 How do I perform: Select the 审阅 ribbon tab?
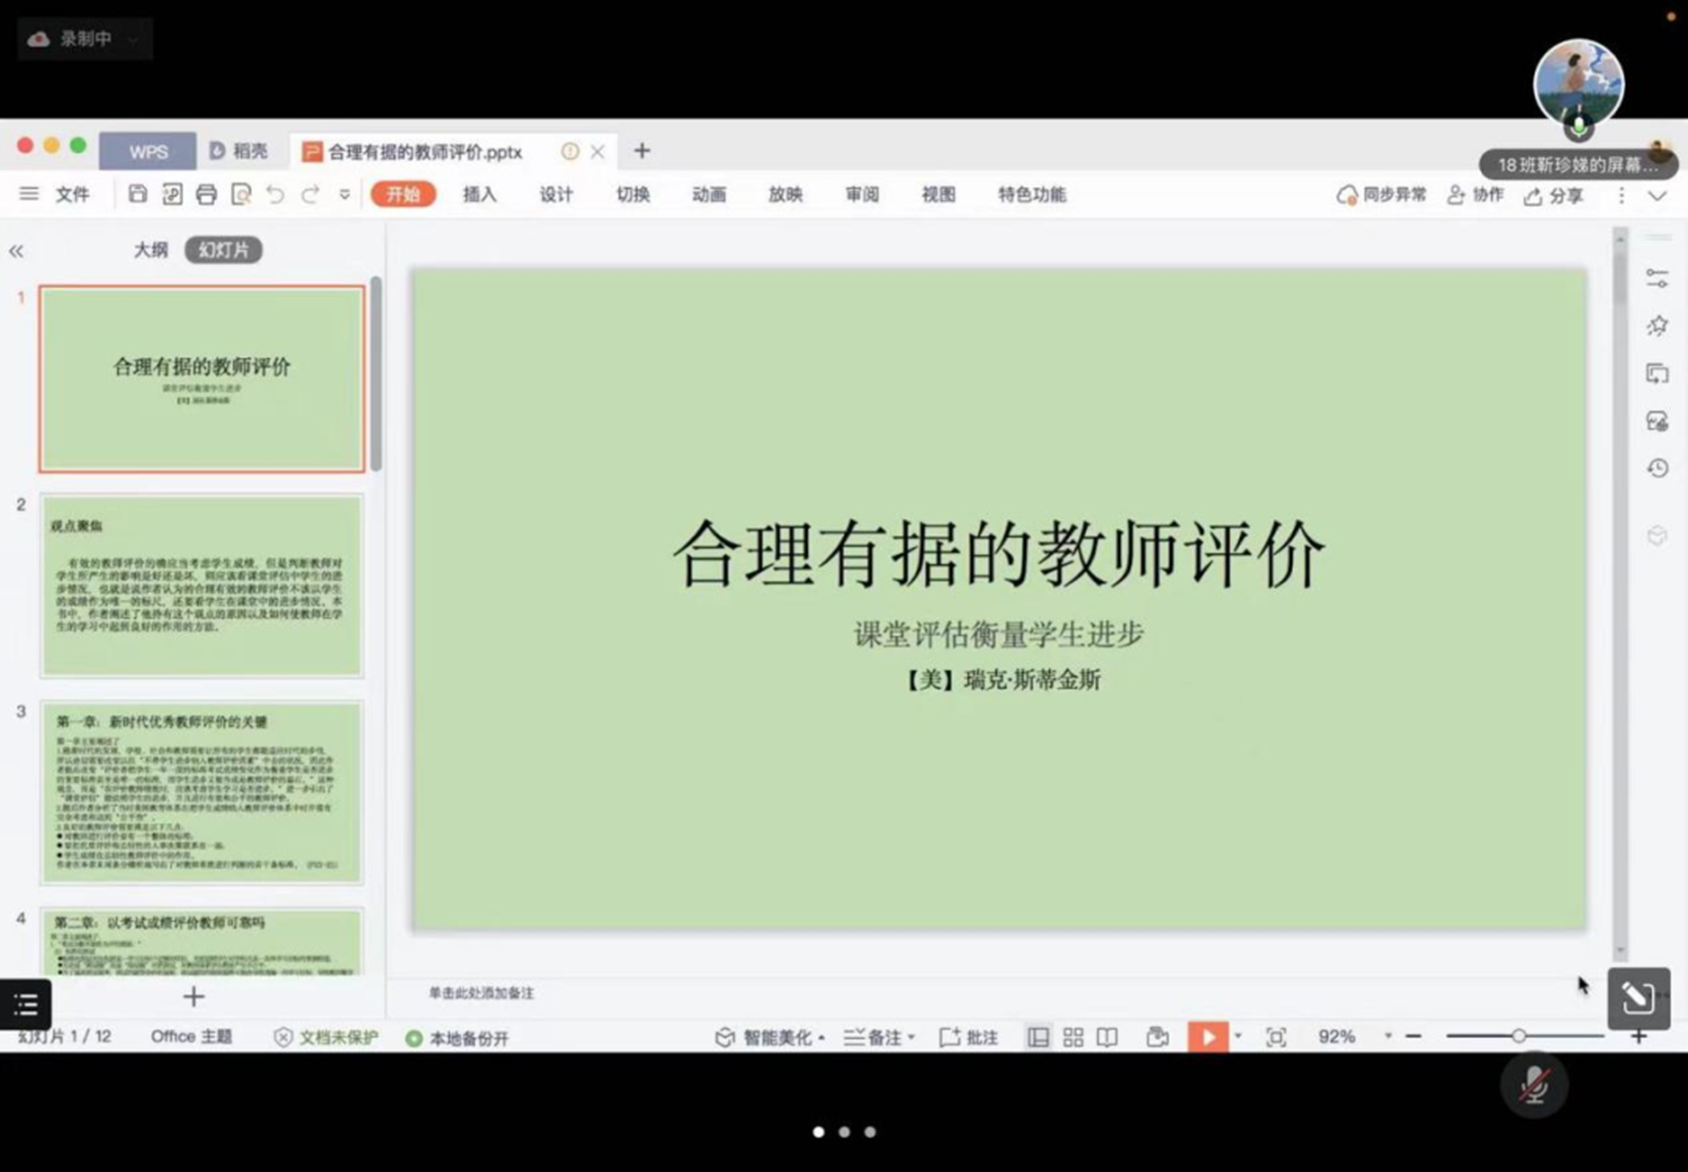point(862,194)
